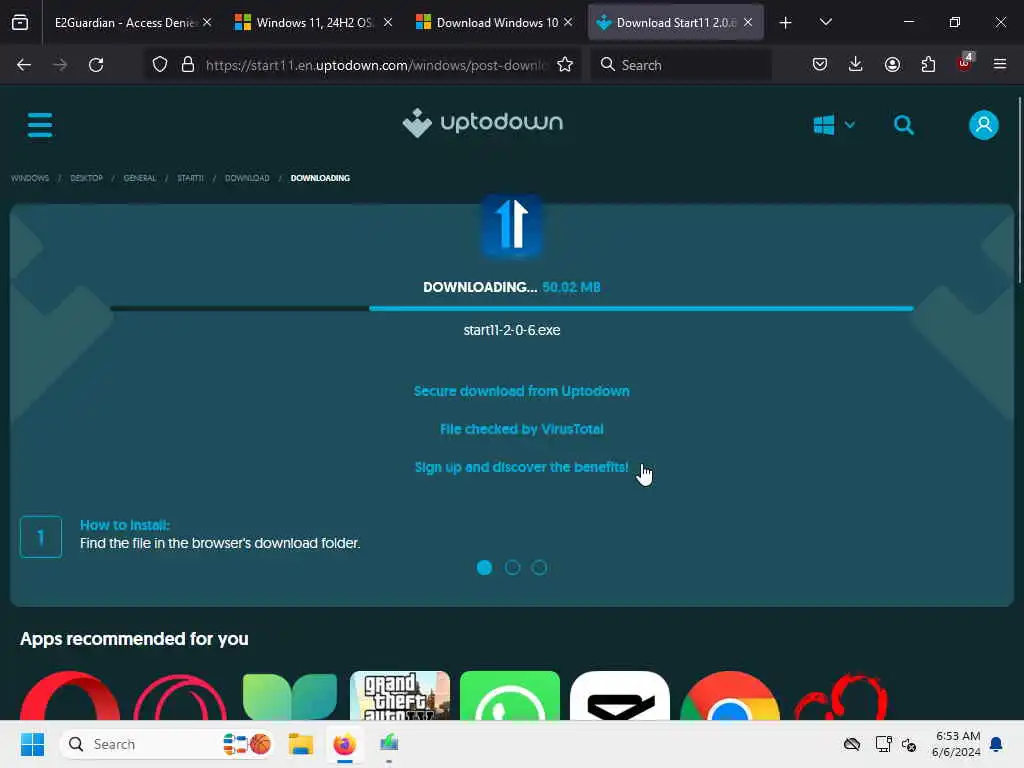Open the Firefox application menu
1024x768 pixels.
[1000, 64]
